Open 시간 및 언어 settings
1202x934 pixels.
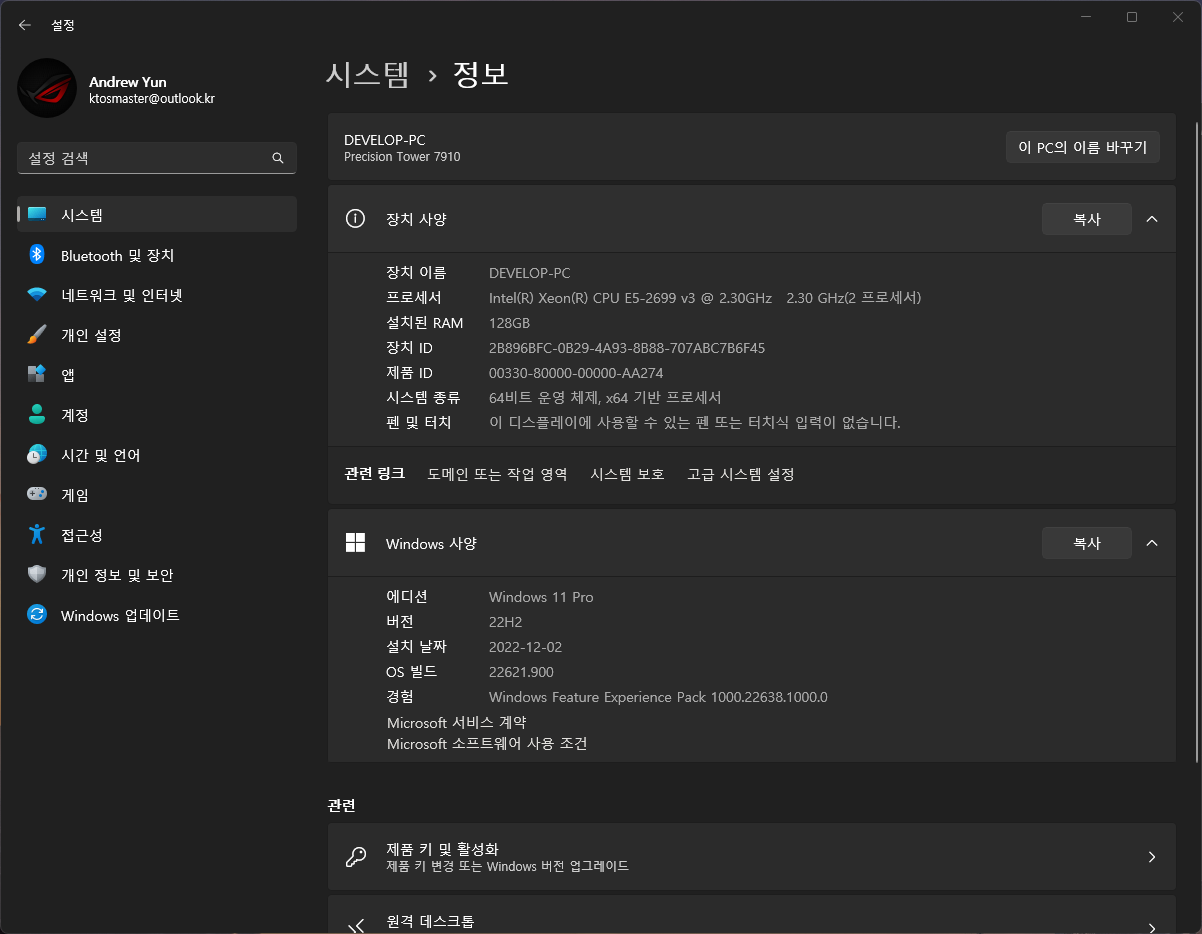point(157,455)
